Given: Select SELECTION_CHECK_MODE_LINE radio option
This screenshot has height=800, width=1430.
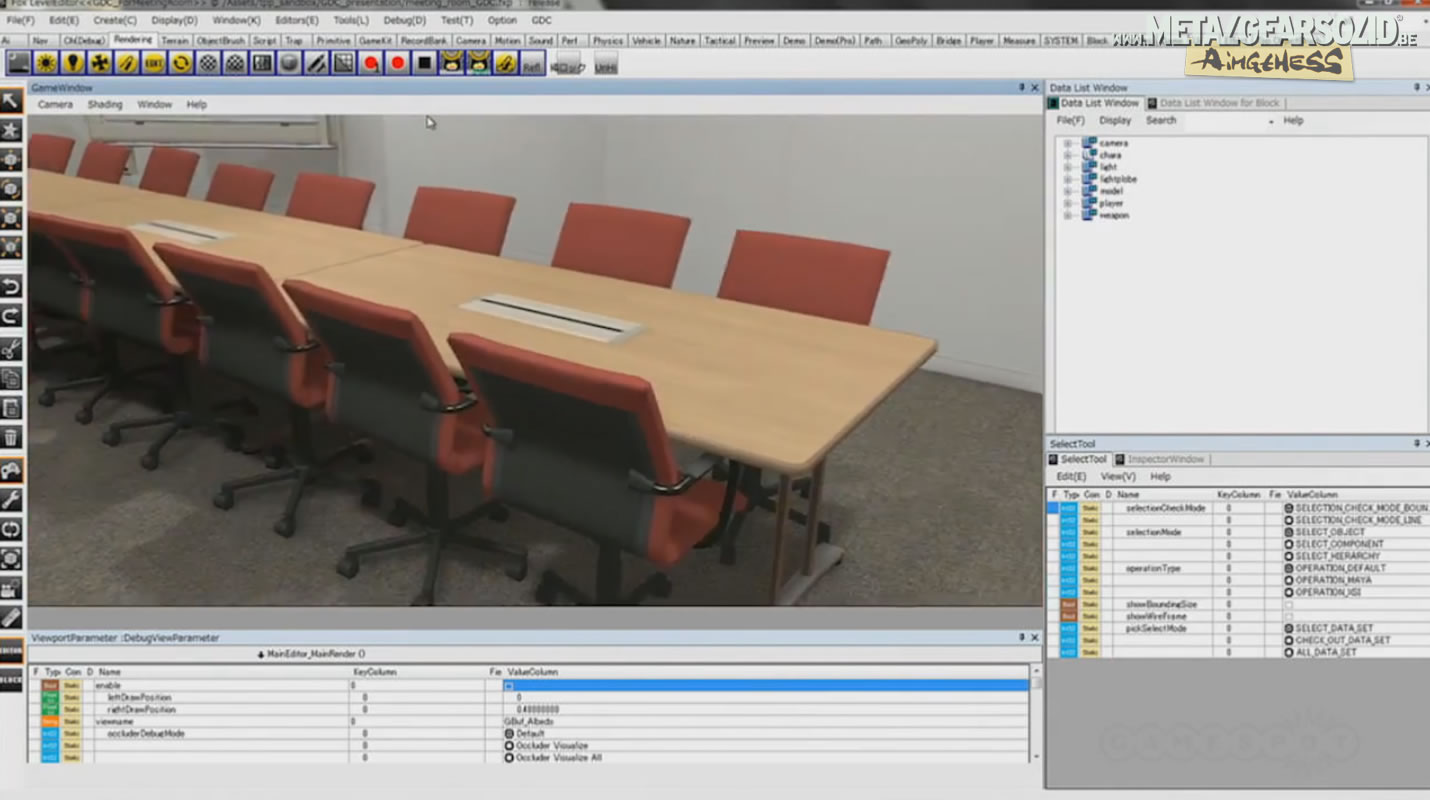Looking at the screenshot, I should [1289, 520].
